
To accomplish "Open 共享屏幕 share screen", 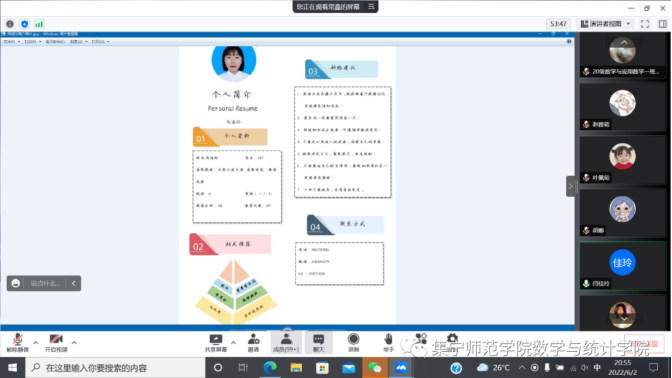I will coord(216,343).
